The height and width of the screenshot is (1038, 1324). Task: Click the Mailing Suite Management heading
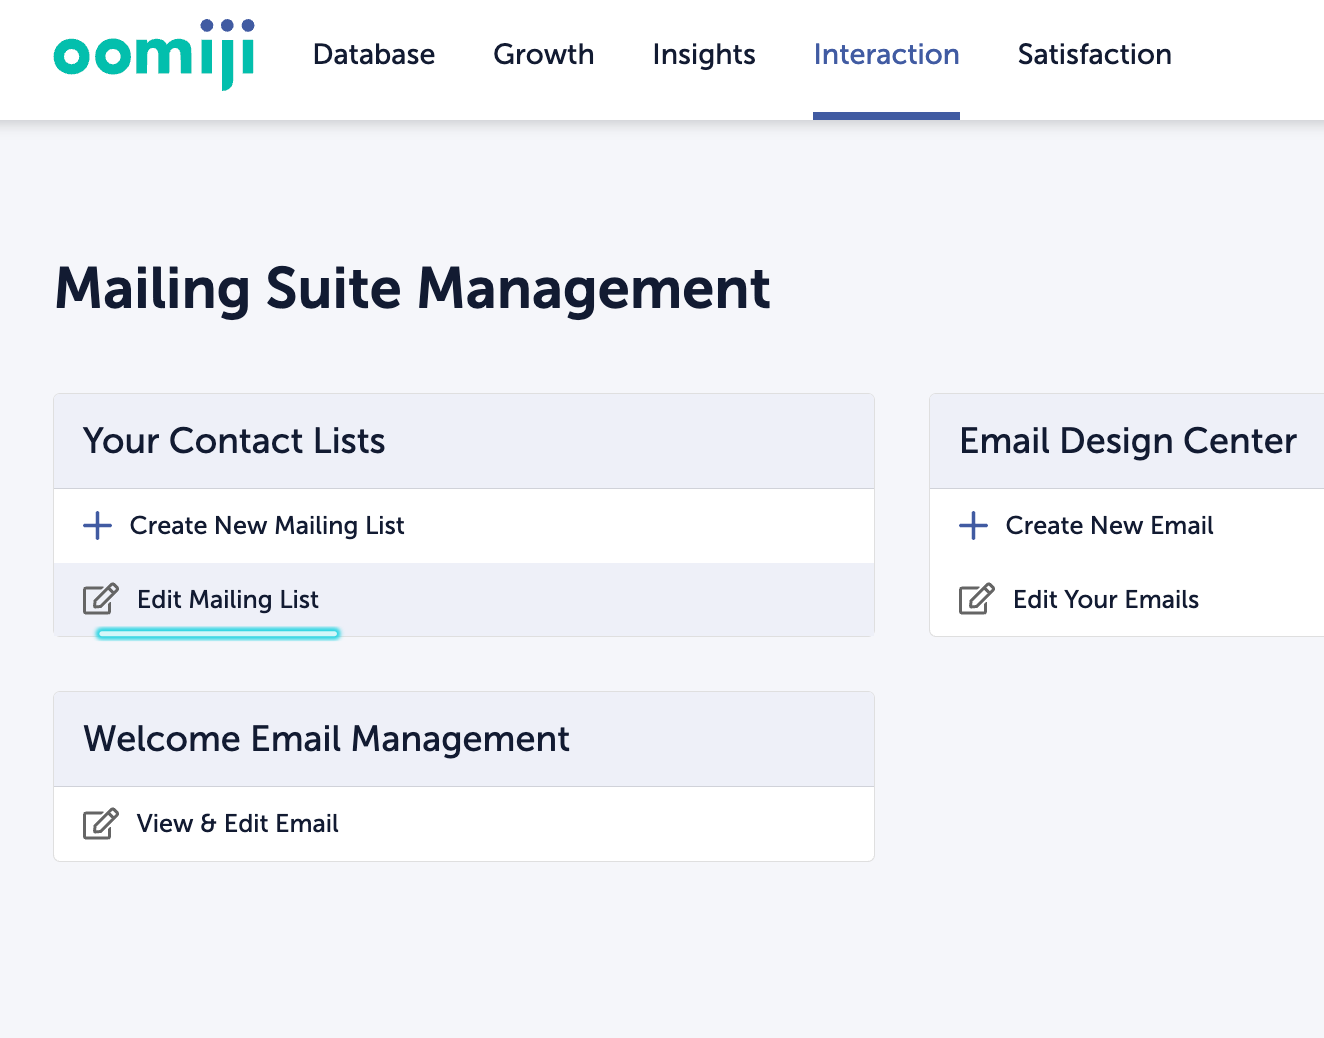pos(412,289)
